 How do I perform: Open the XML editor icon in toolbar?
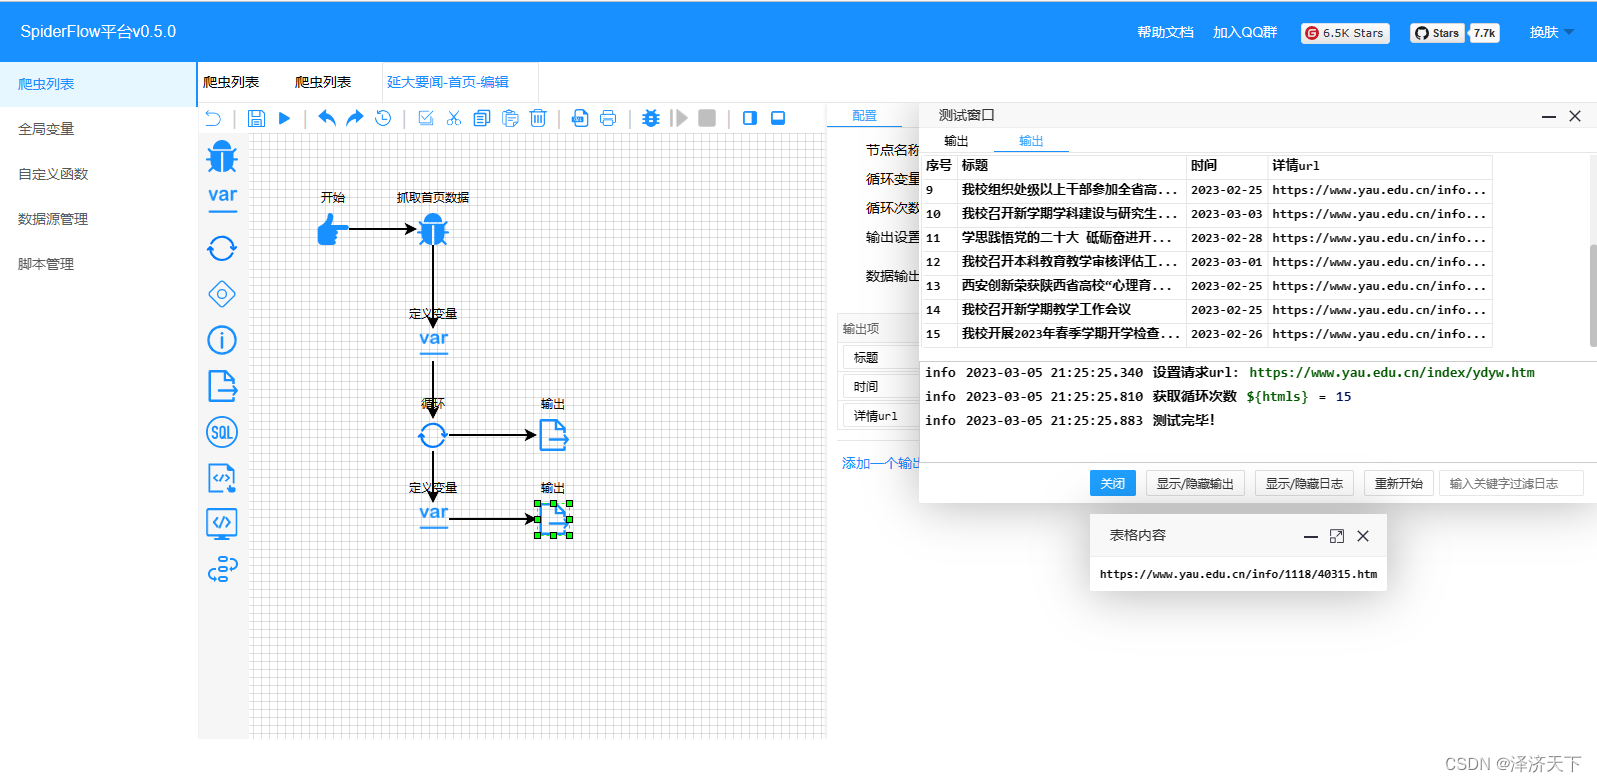[580, 118]
